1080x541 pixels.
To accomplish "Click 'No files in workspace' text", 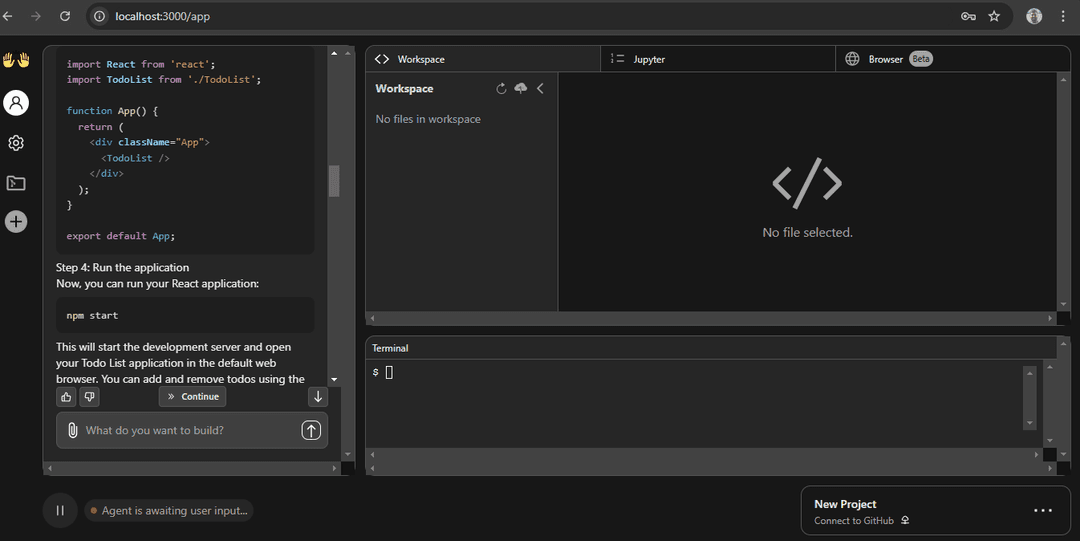I will point(428,119).
